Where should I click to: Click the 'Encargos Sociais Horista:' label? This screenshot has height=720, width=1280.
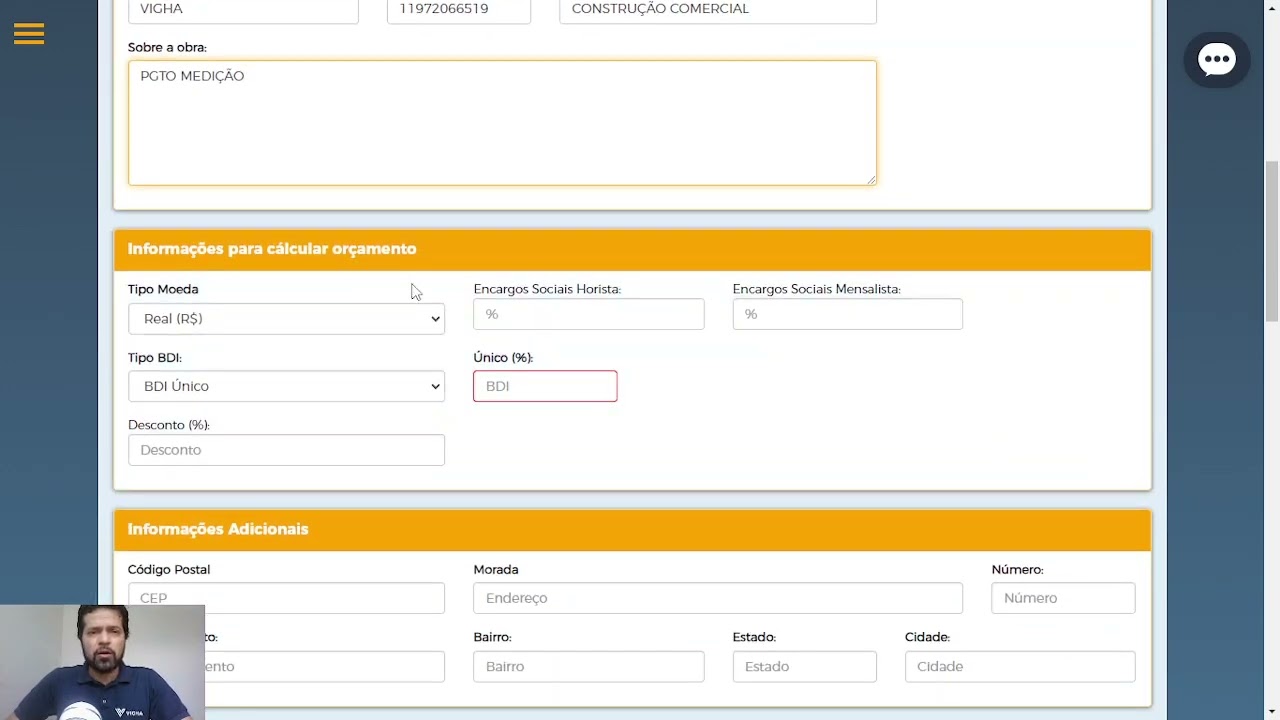pyautogui.click(x=547, y=289)
